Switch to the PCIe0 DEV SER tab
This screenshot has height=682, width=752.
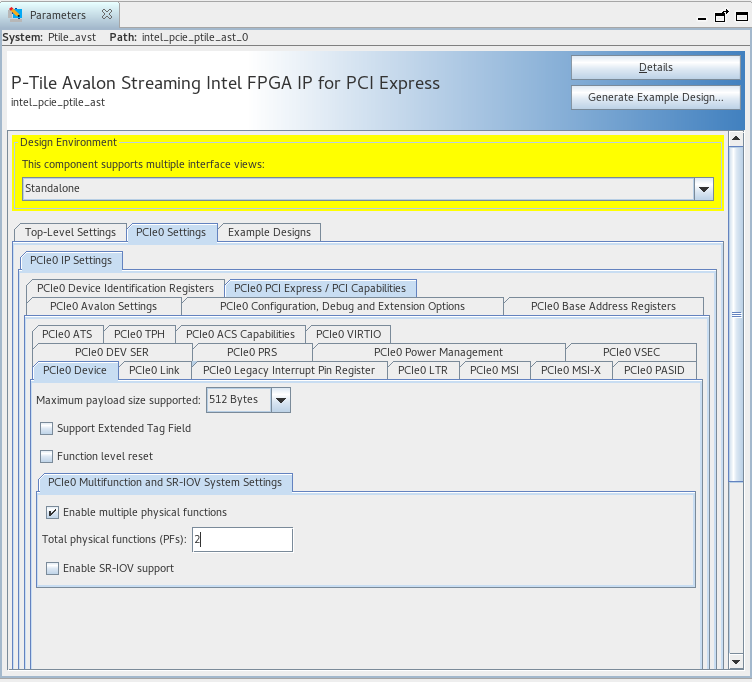point(112,353)
